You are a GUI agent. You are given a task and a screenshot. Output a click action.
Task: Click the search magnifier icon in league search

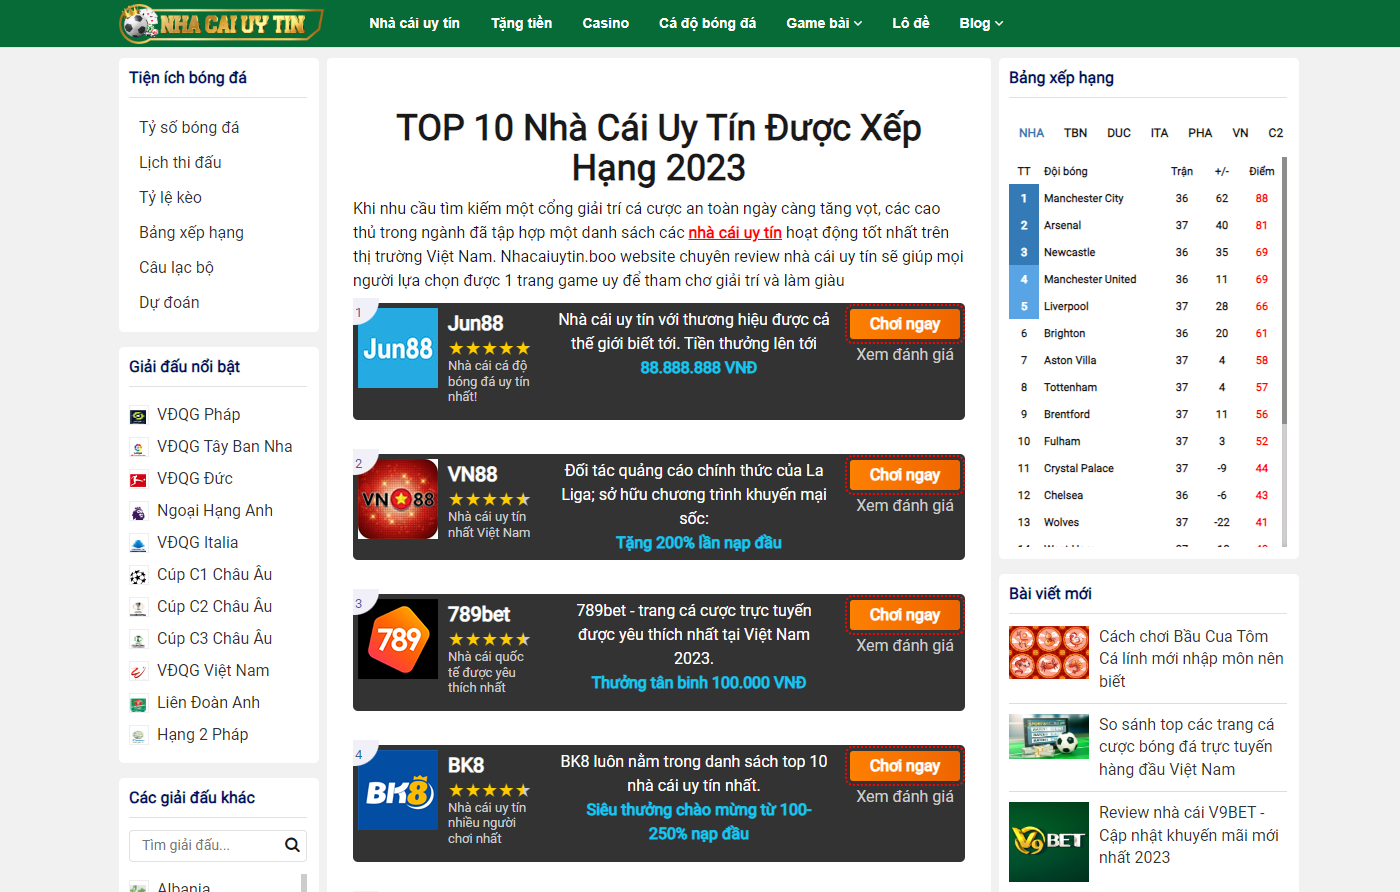tap(292, 845)
